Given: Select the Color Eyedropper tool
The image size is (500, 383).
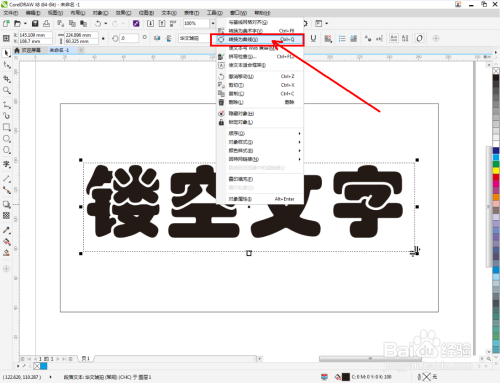Looking at the screenshot, I should click(6, 230).
